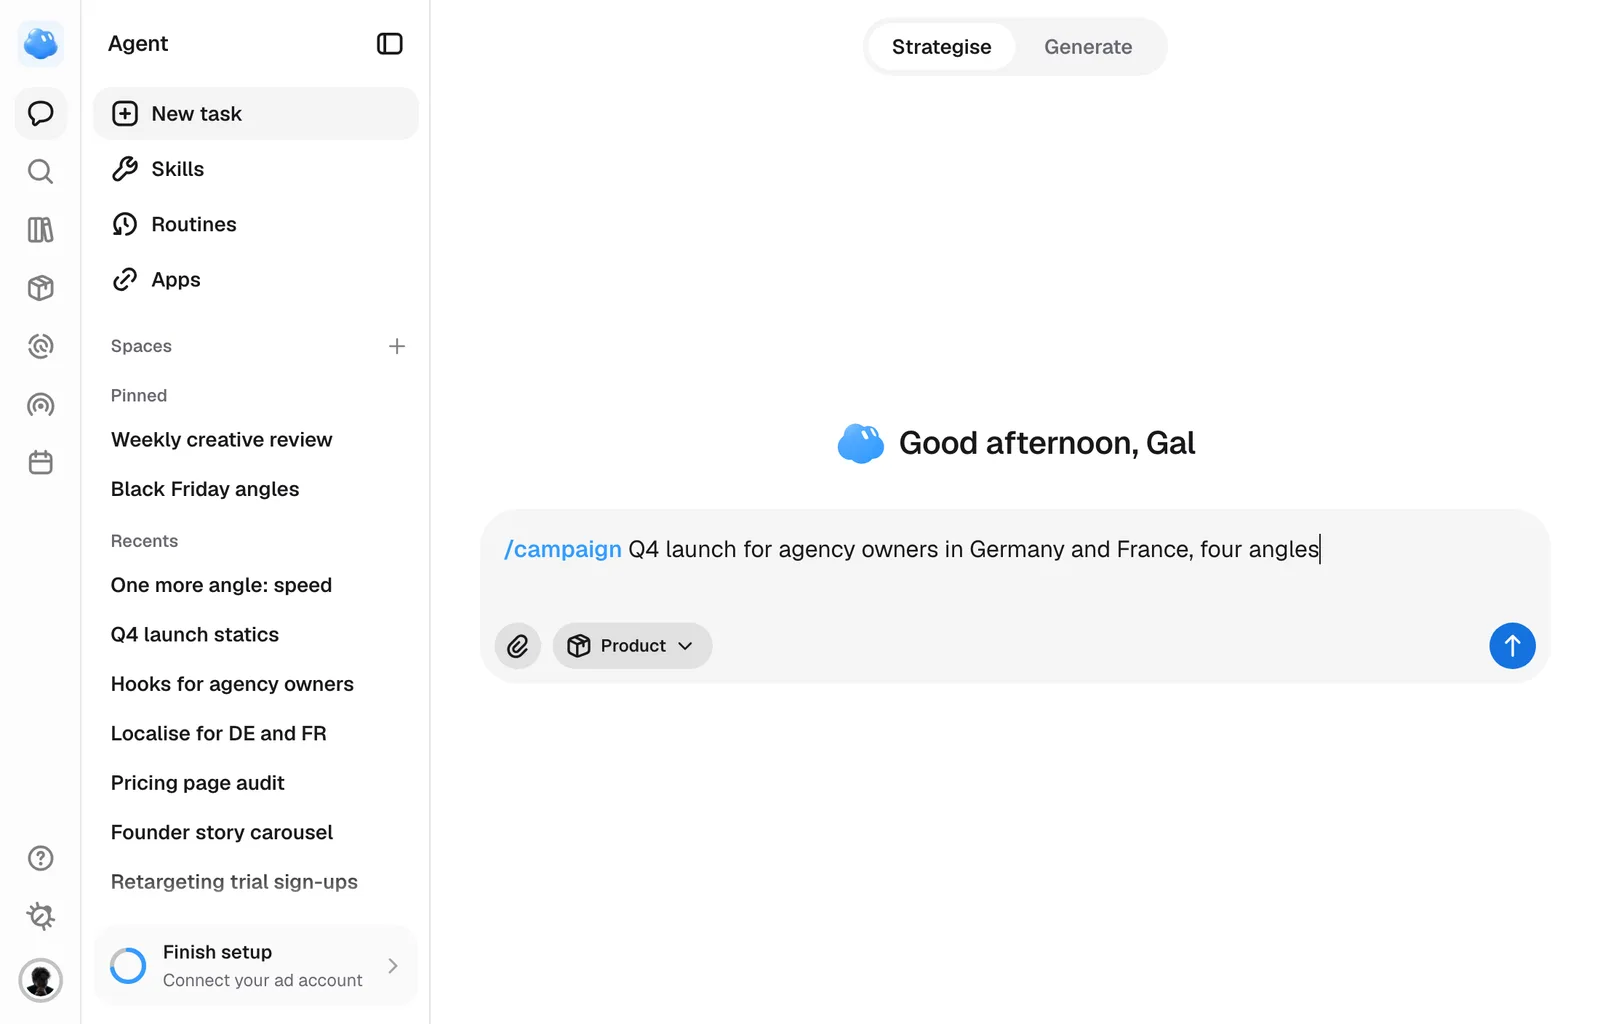Open recent Localise for DE and FR

[x=218, y=734]
